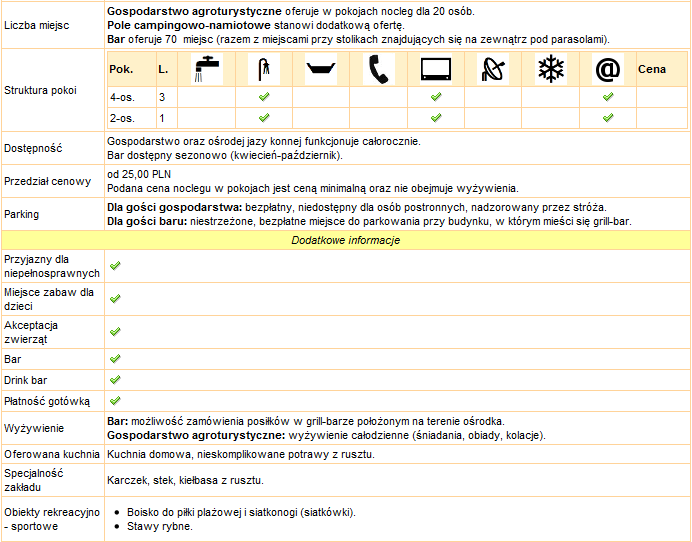
Task: Click internet checkmark in 2-os. row
Action: [608, 118]
